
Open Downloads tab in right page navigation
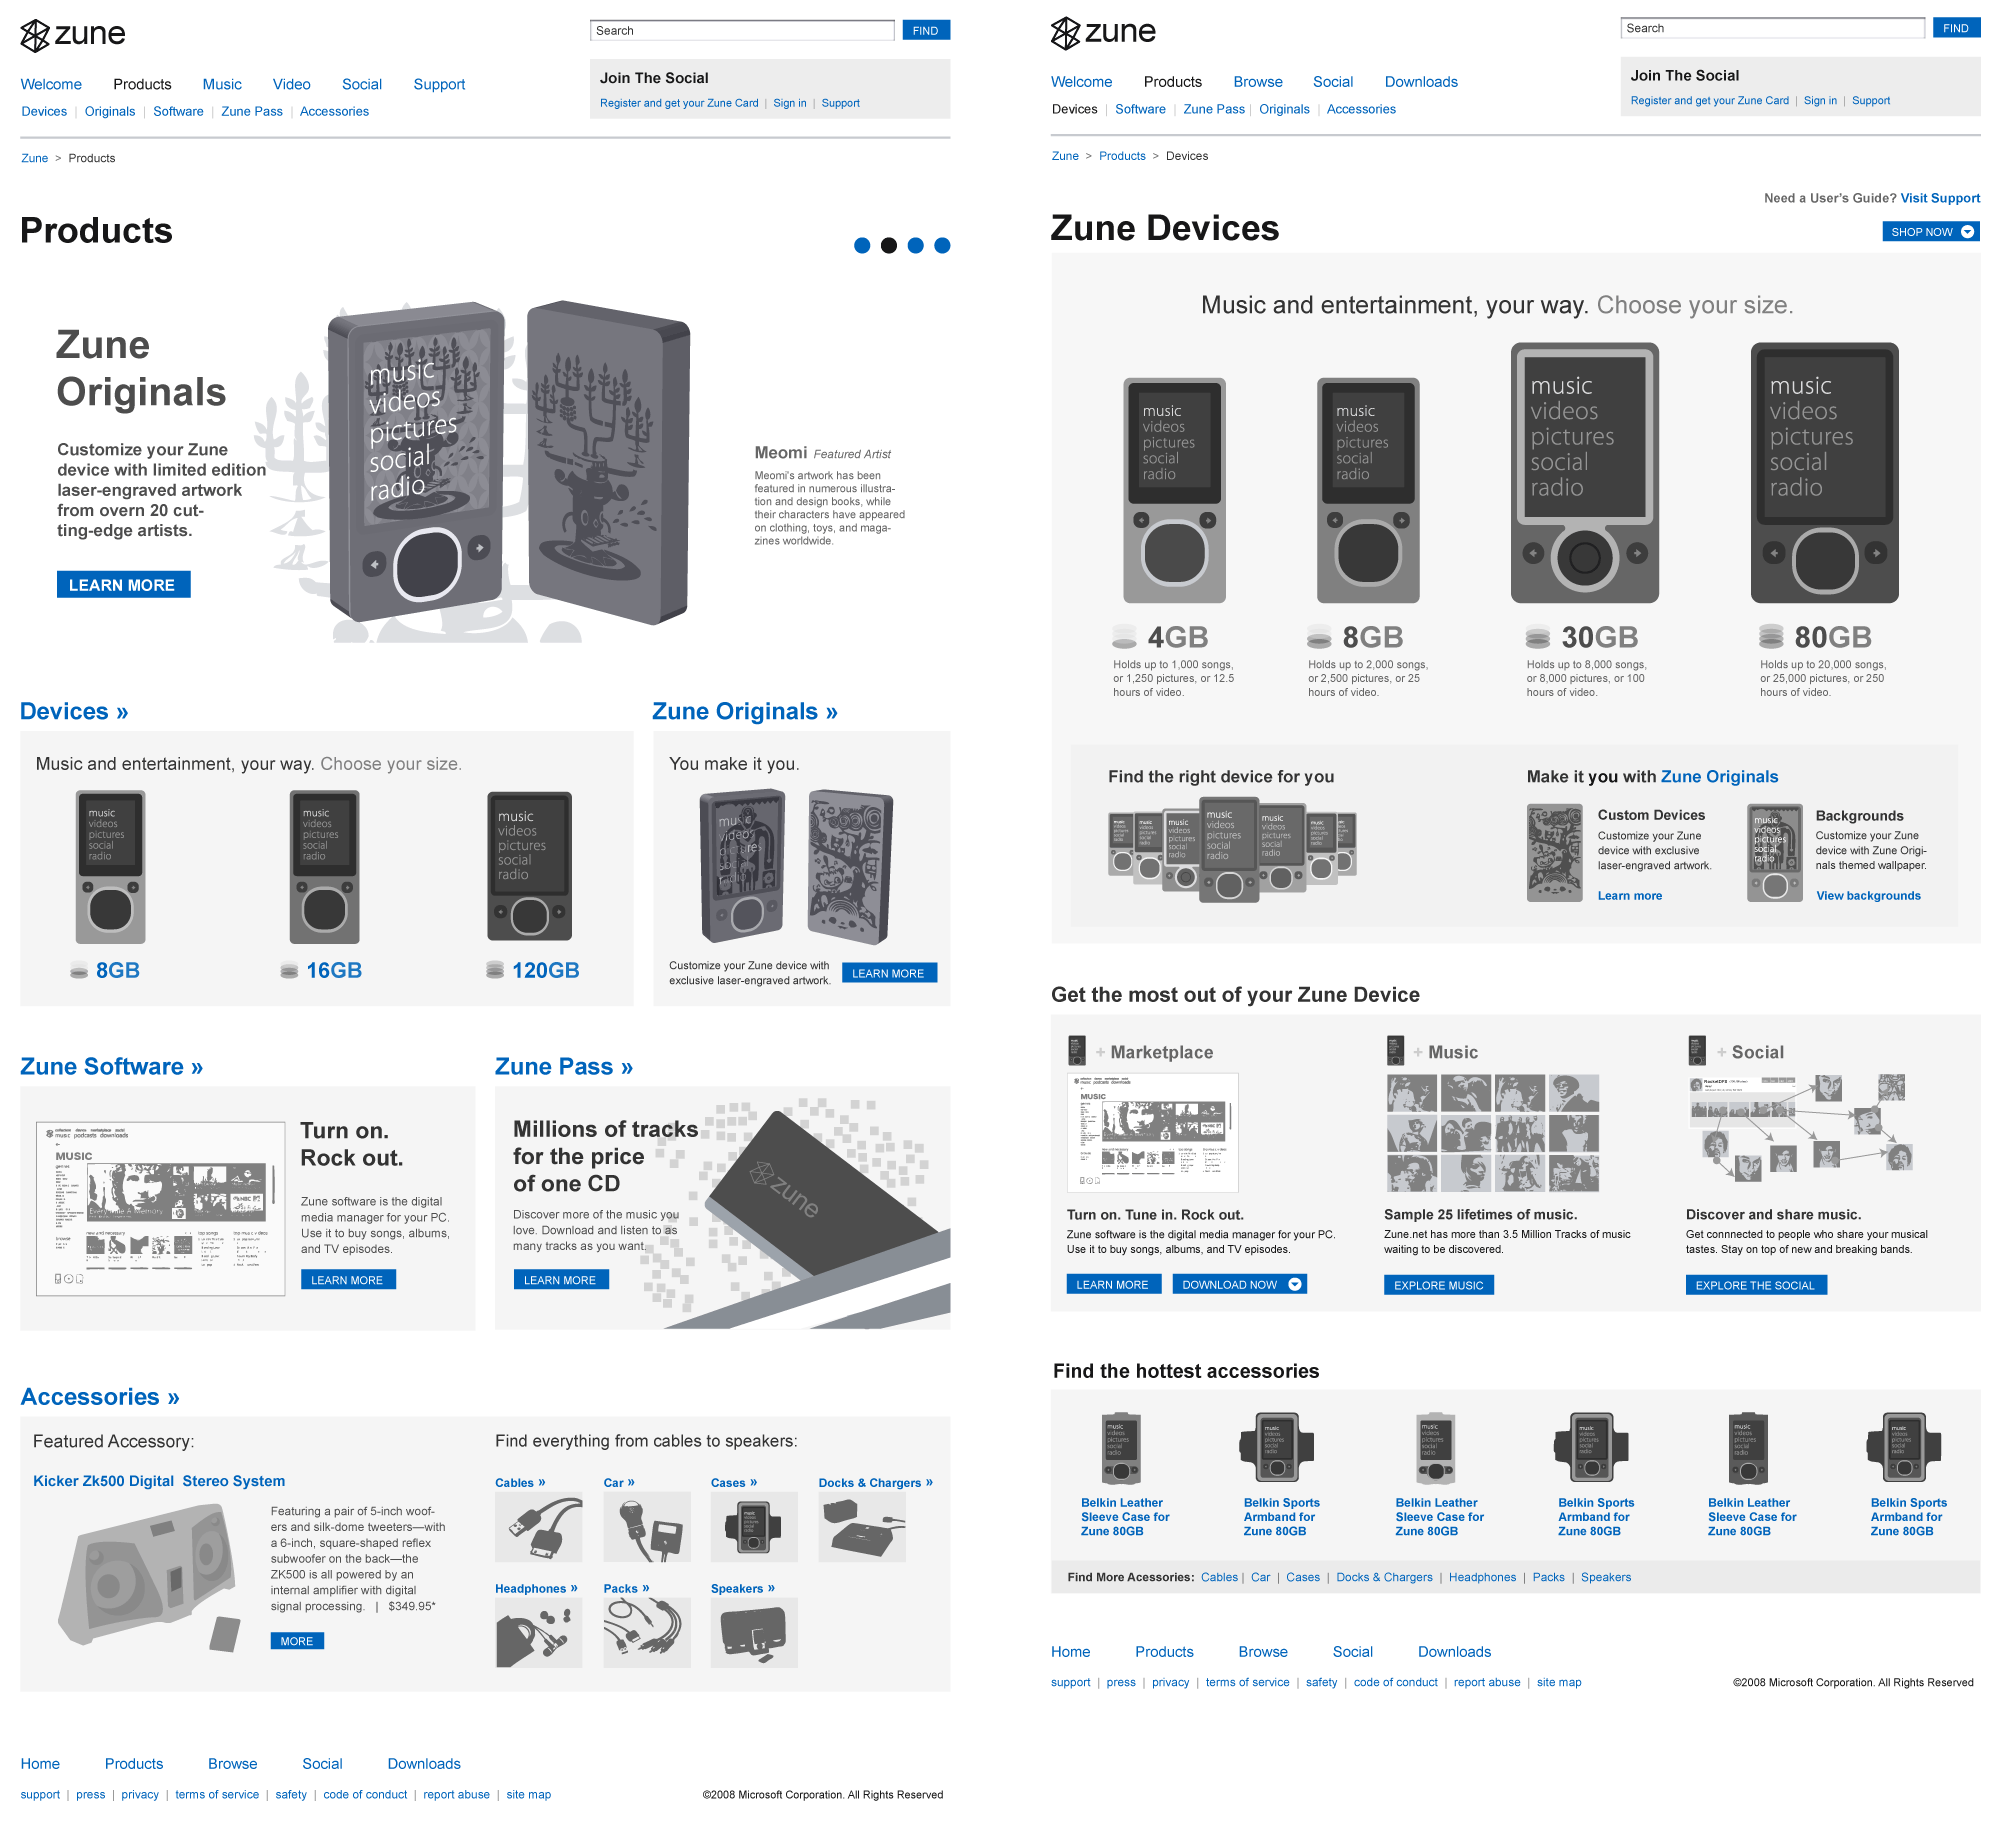1420,82
